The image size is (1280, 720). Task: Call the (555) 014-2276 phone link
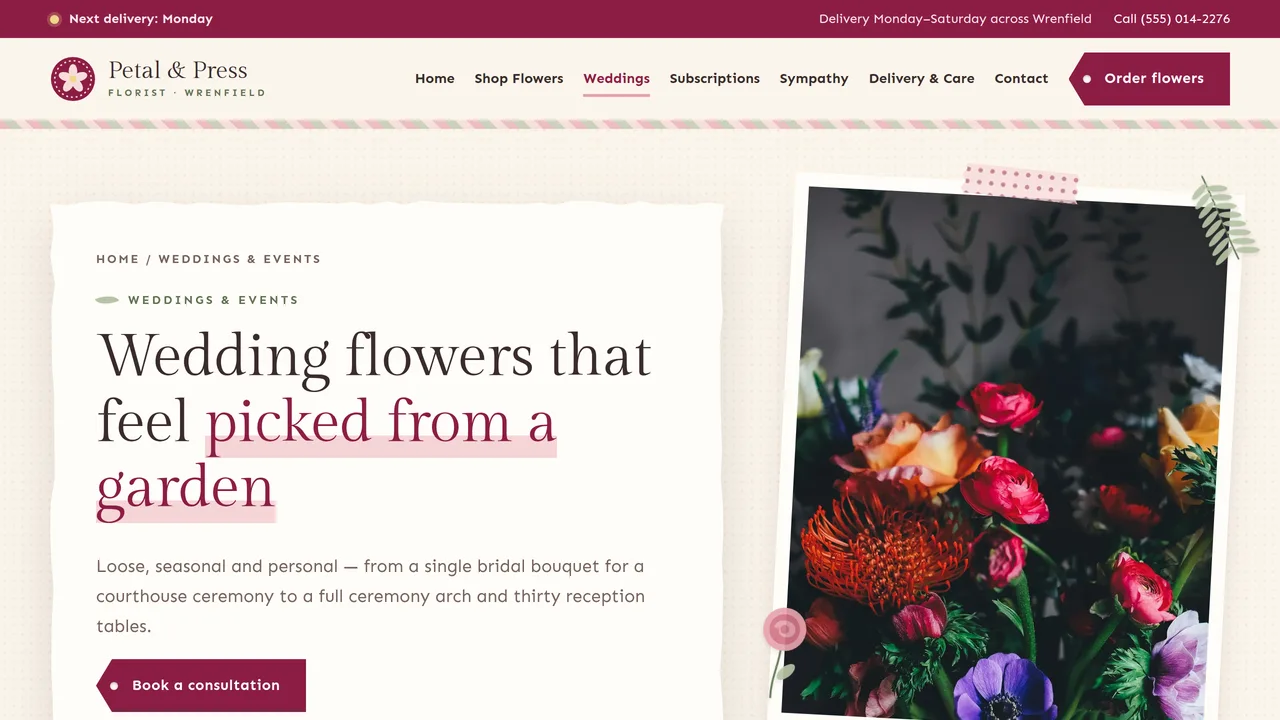click(x=1172, y=19)
